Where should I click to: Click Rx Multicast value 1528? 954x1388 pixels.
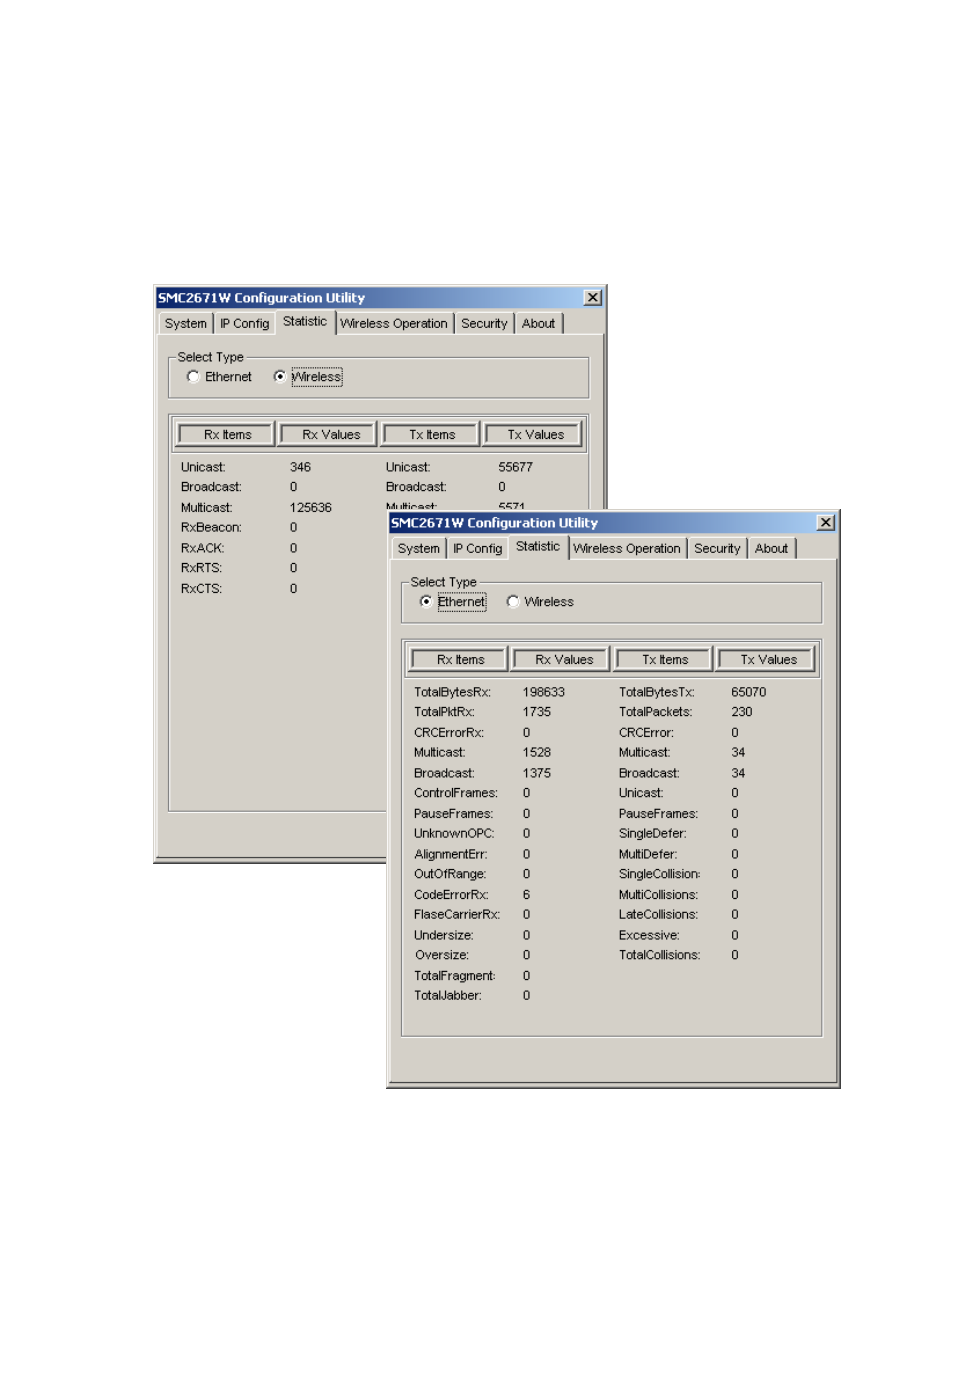[537, 753]
